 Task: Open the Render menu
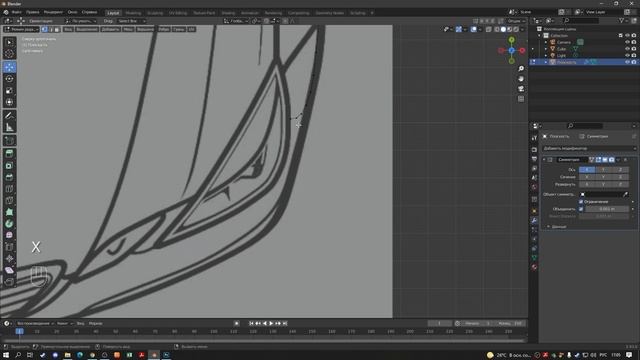click(53, 12)
